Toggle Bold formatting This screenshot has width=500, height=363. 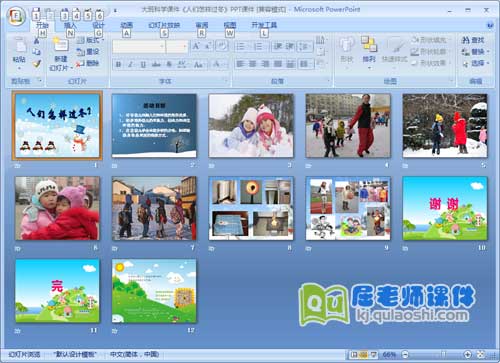pyautogui.click(x=118, y=64)
